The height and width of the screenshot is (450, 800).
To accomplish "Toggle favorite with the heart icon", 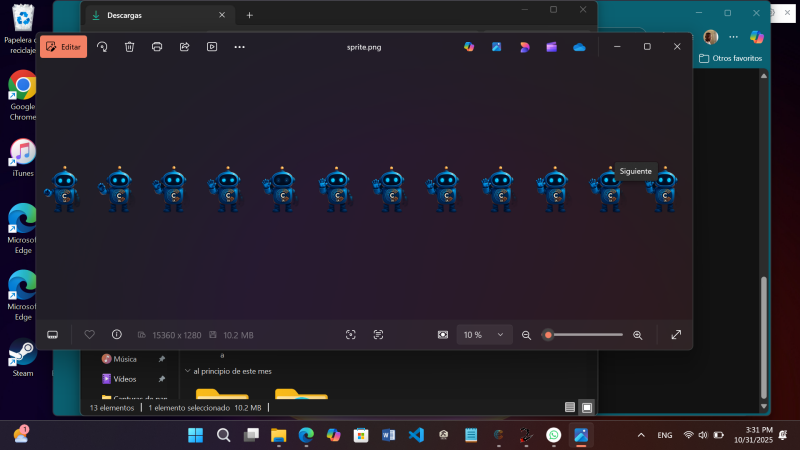I will click(x=89, y=335).
